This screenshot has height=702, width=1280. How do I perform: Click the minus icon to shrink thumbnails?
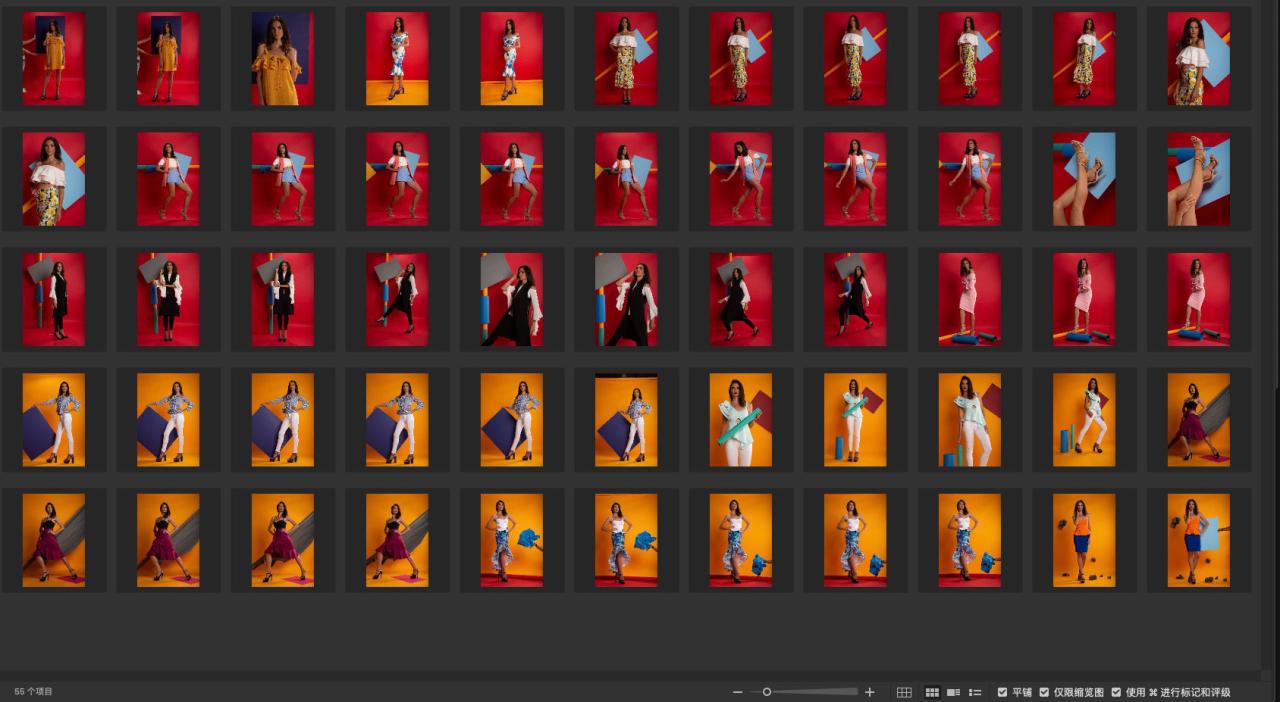click(x=738, y=692)
